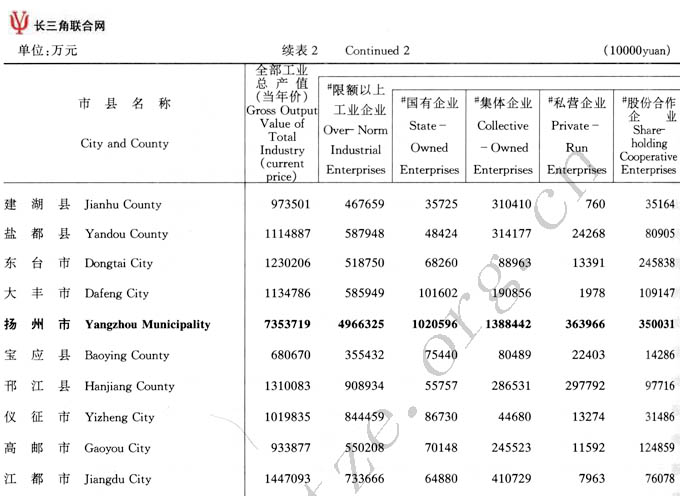The width and height of the screenshot is (680, 496).
Task: Click Jianhu County value 973501
Action: pyautogui.click(x=291, y=204)
